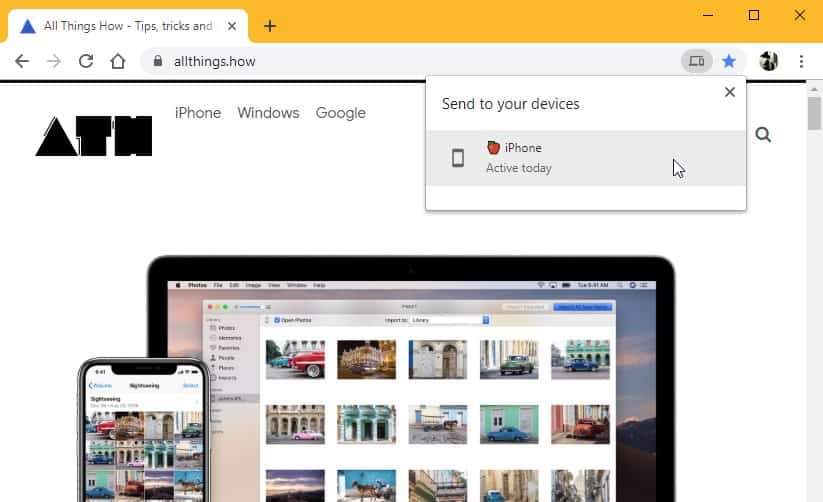The image size is (823, 502).
Task: Toggle the bookmark star
Action: click(x=729, y=61)
